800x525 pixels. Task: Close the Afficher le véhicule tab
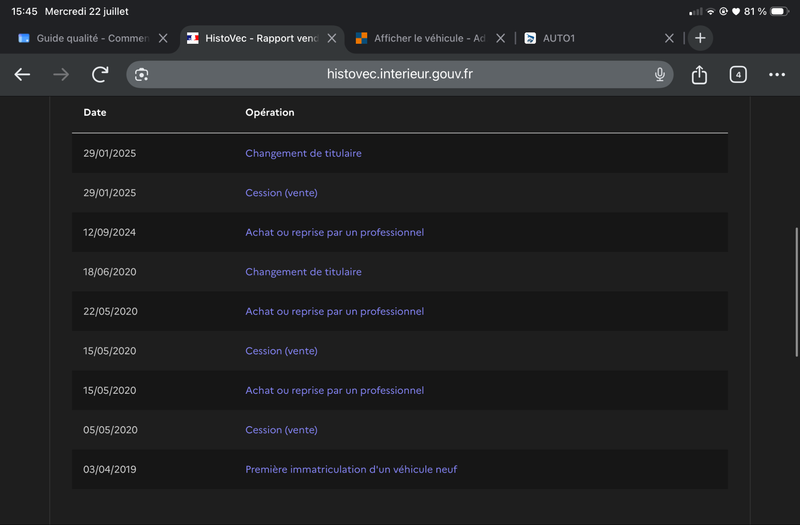(x=501, y=38)
